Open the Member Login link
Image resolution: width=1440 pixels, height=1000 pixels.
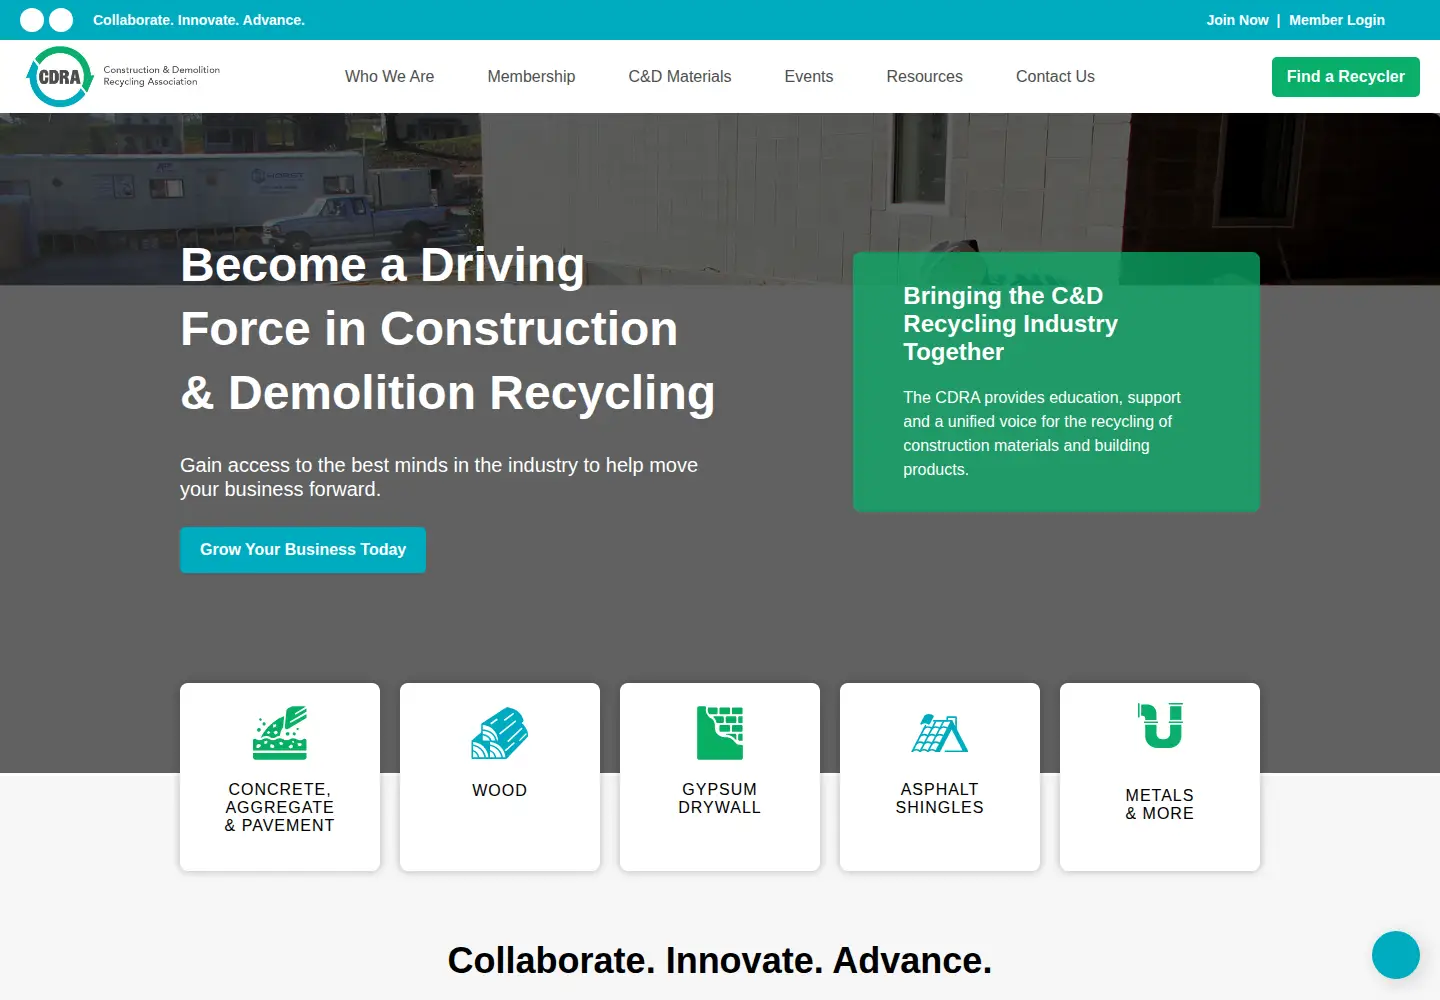[1337, 20]
